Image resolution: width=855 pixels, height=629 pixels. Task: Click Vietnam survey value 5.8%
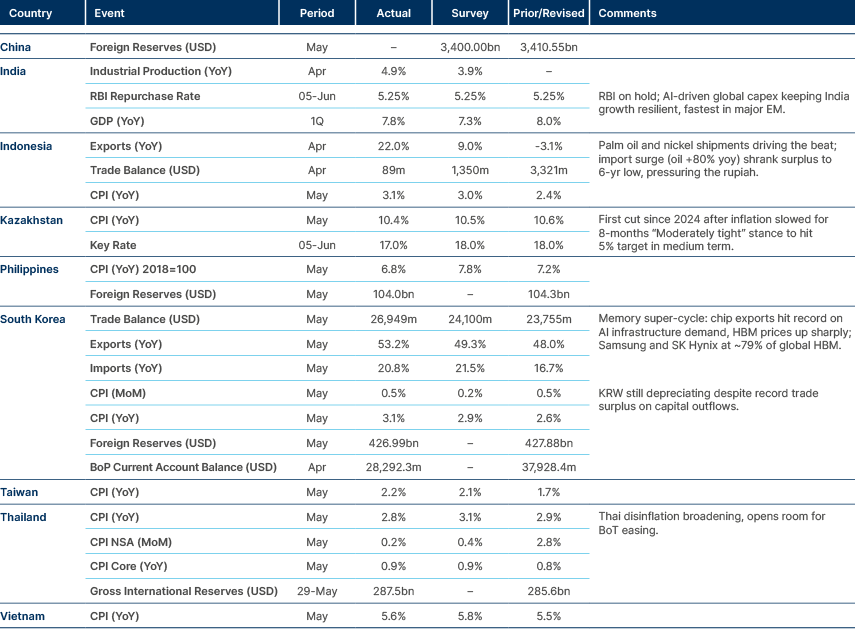point(470,616)
